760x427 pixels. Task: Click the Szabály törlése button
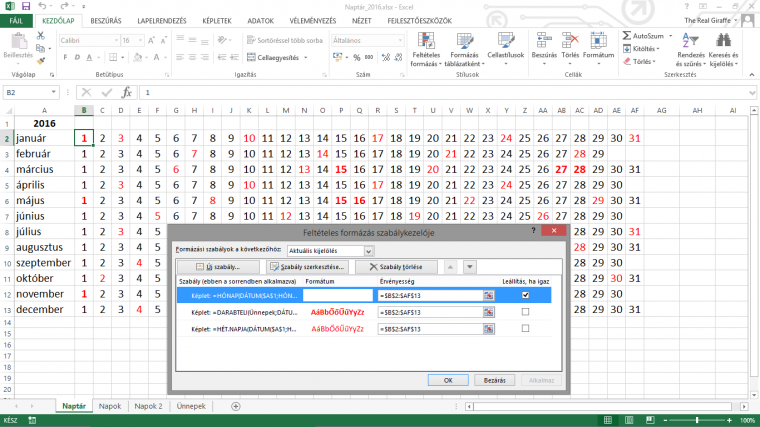[396, 267]
